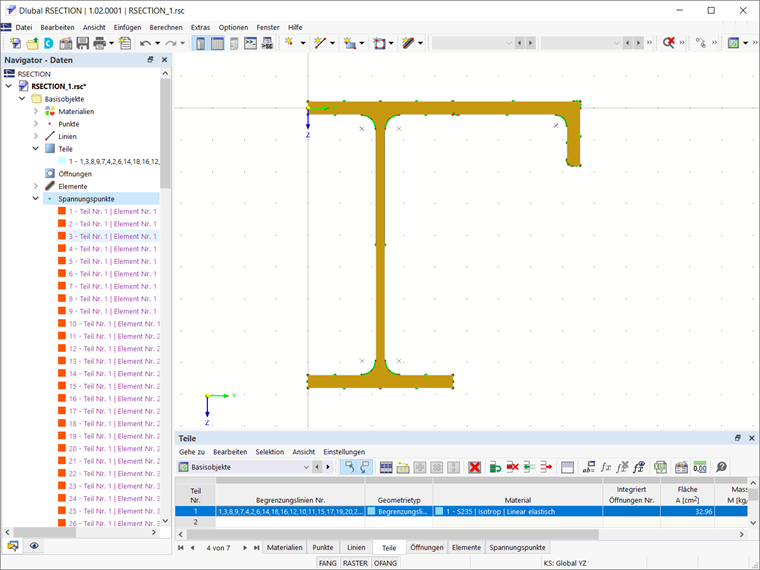
Task: Click the print icon in the main toolbar
Action: [100, 44]
